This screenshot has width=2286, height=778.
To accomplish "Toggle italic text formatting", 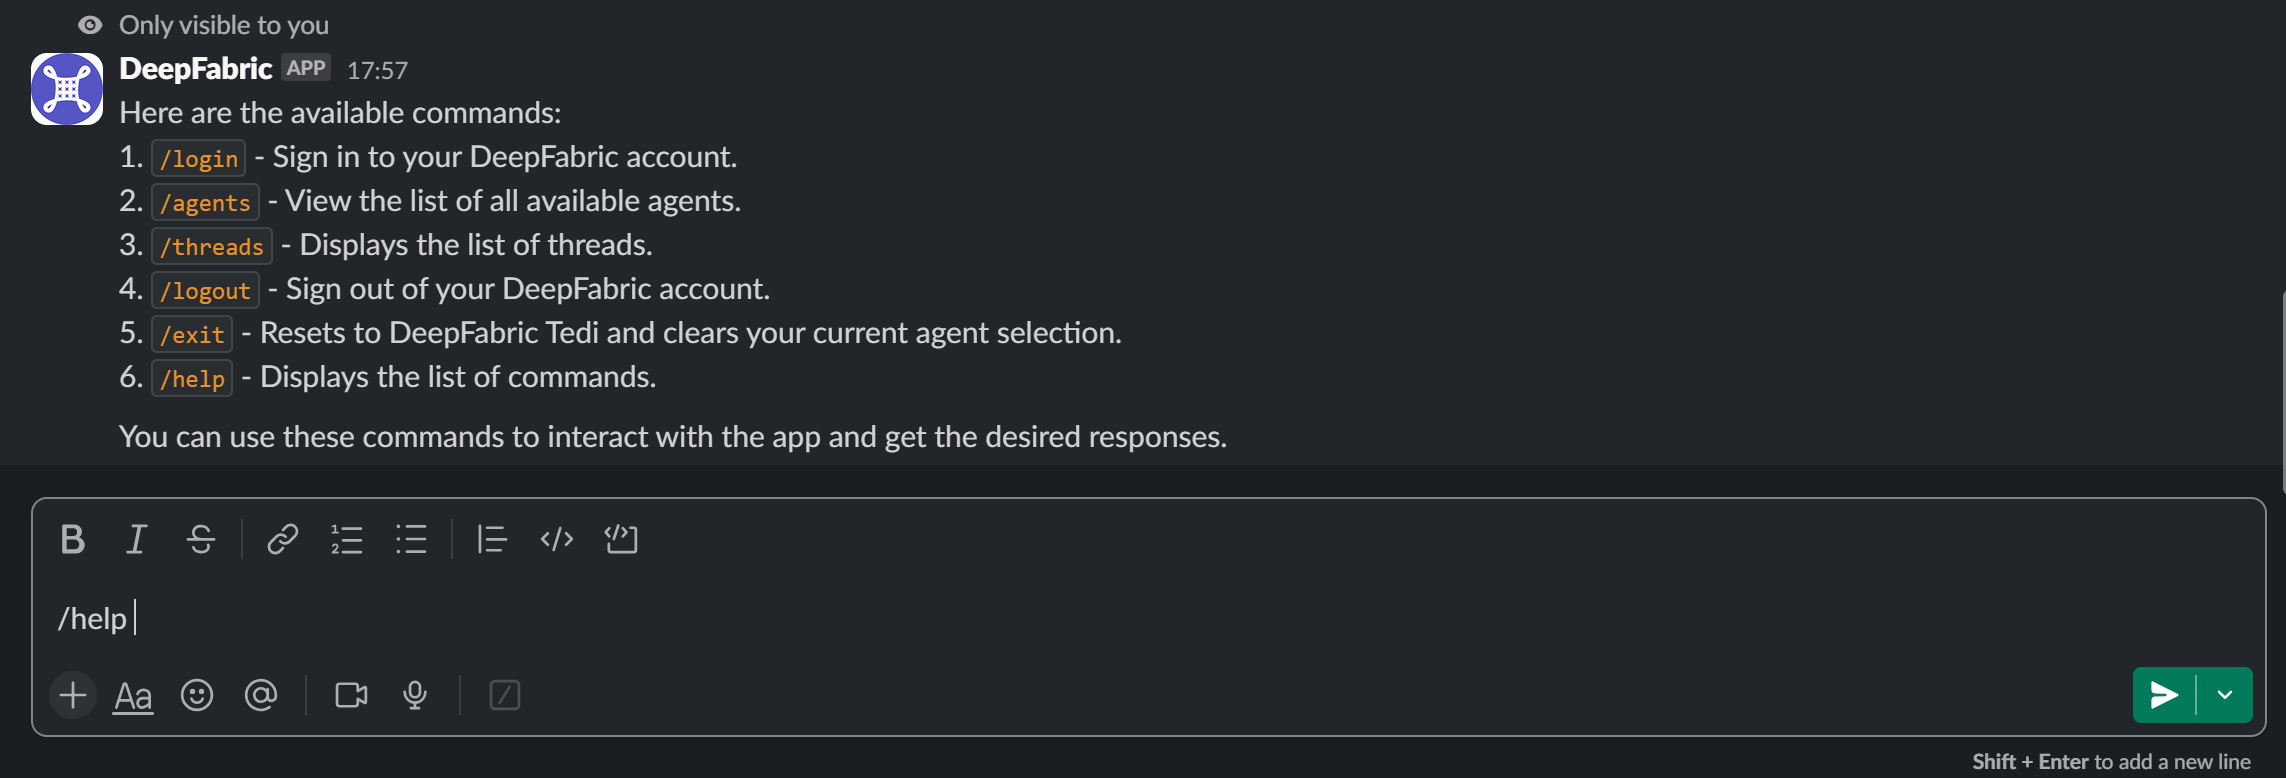I will pos(136,540).
